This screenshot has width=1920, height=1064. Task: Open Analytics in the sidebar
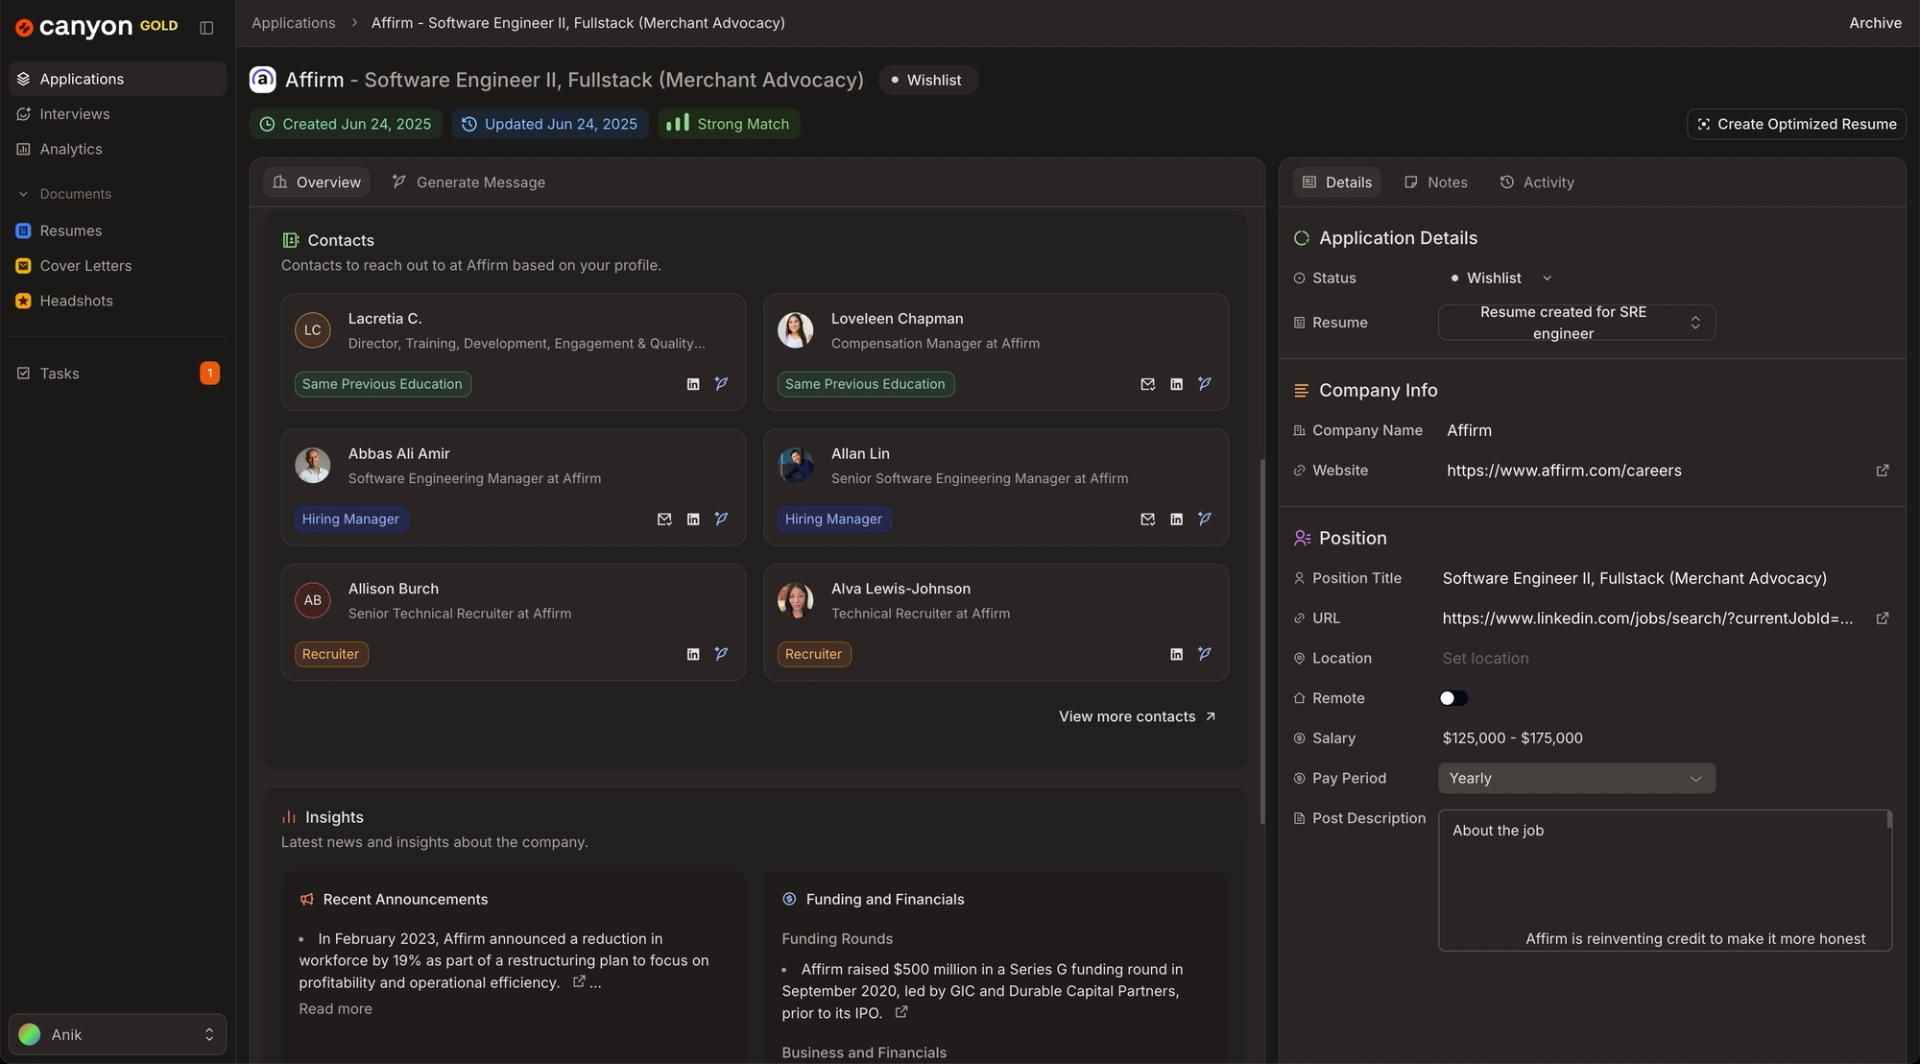(117, 149)
